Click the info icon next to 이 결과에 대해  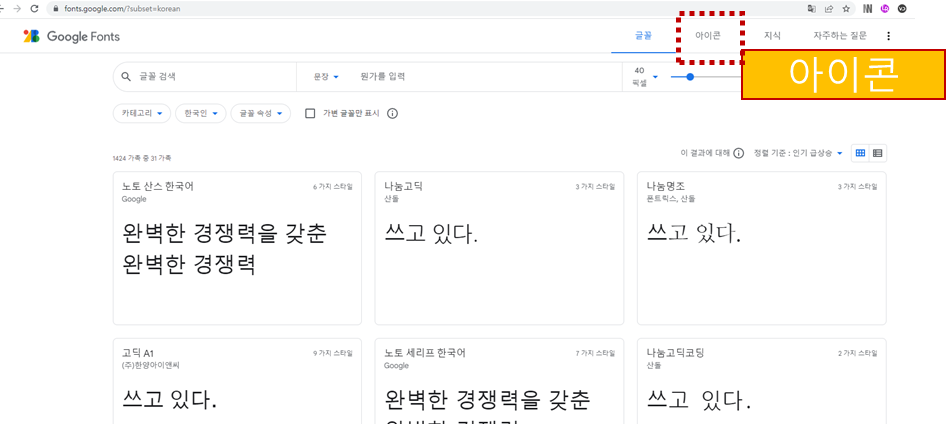[x=738, y=153]
